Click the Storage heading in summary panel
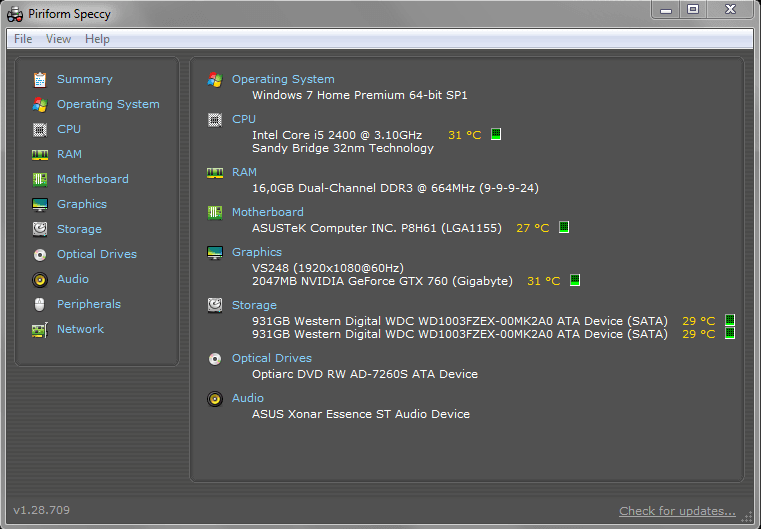The width and height of the screenshot is (761, 529). (254, 305)
